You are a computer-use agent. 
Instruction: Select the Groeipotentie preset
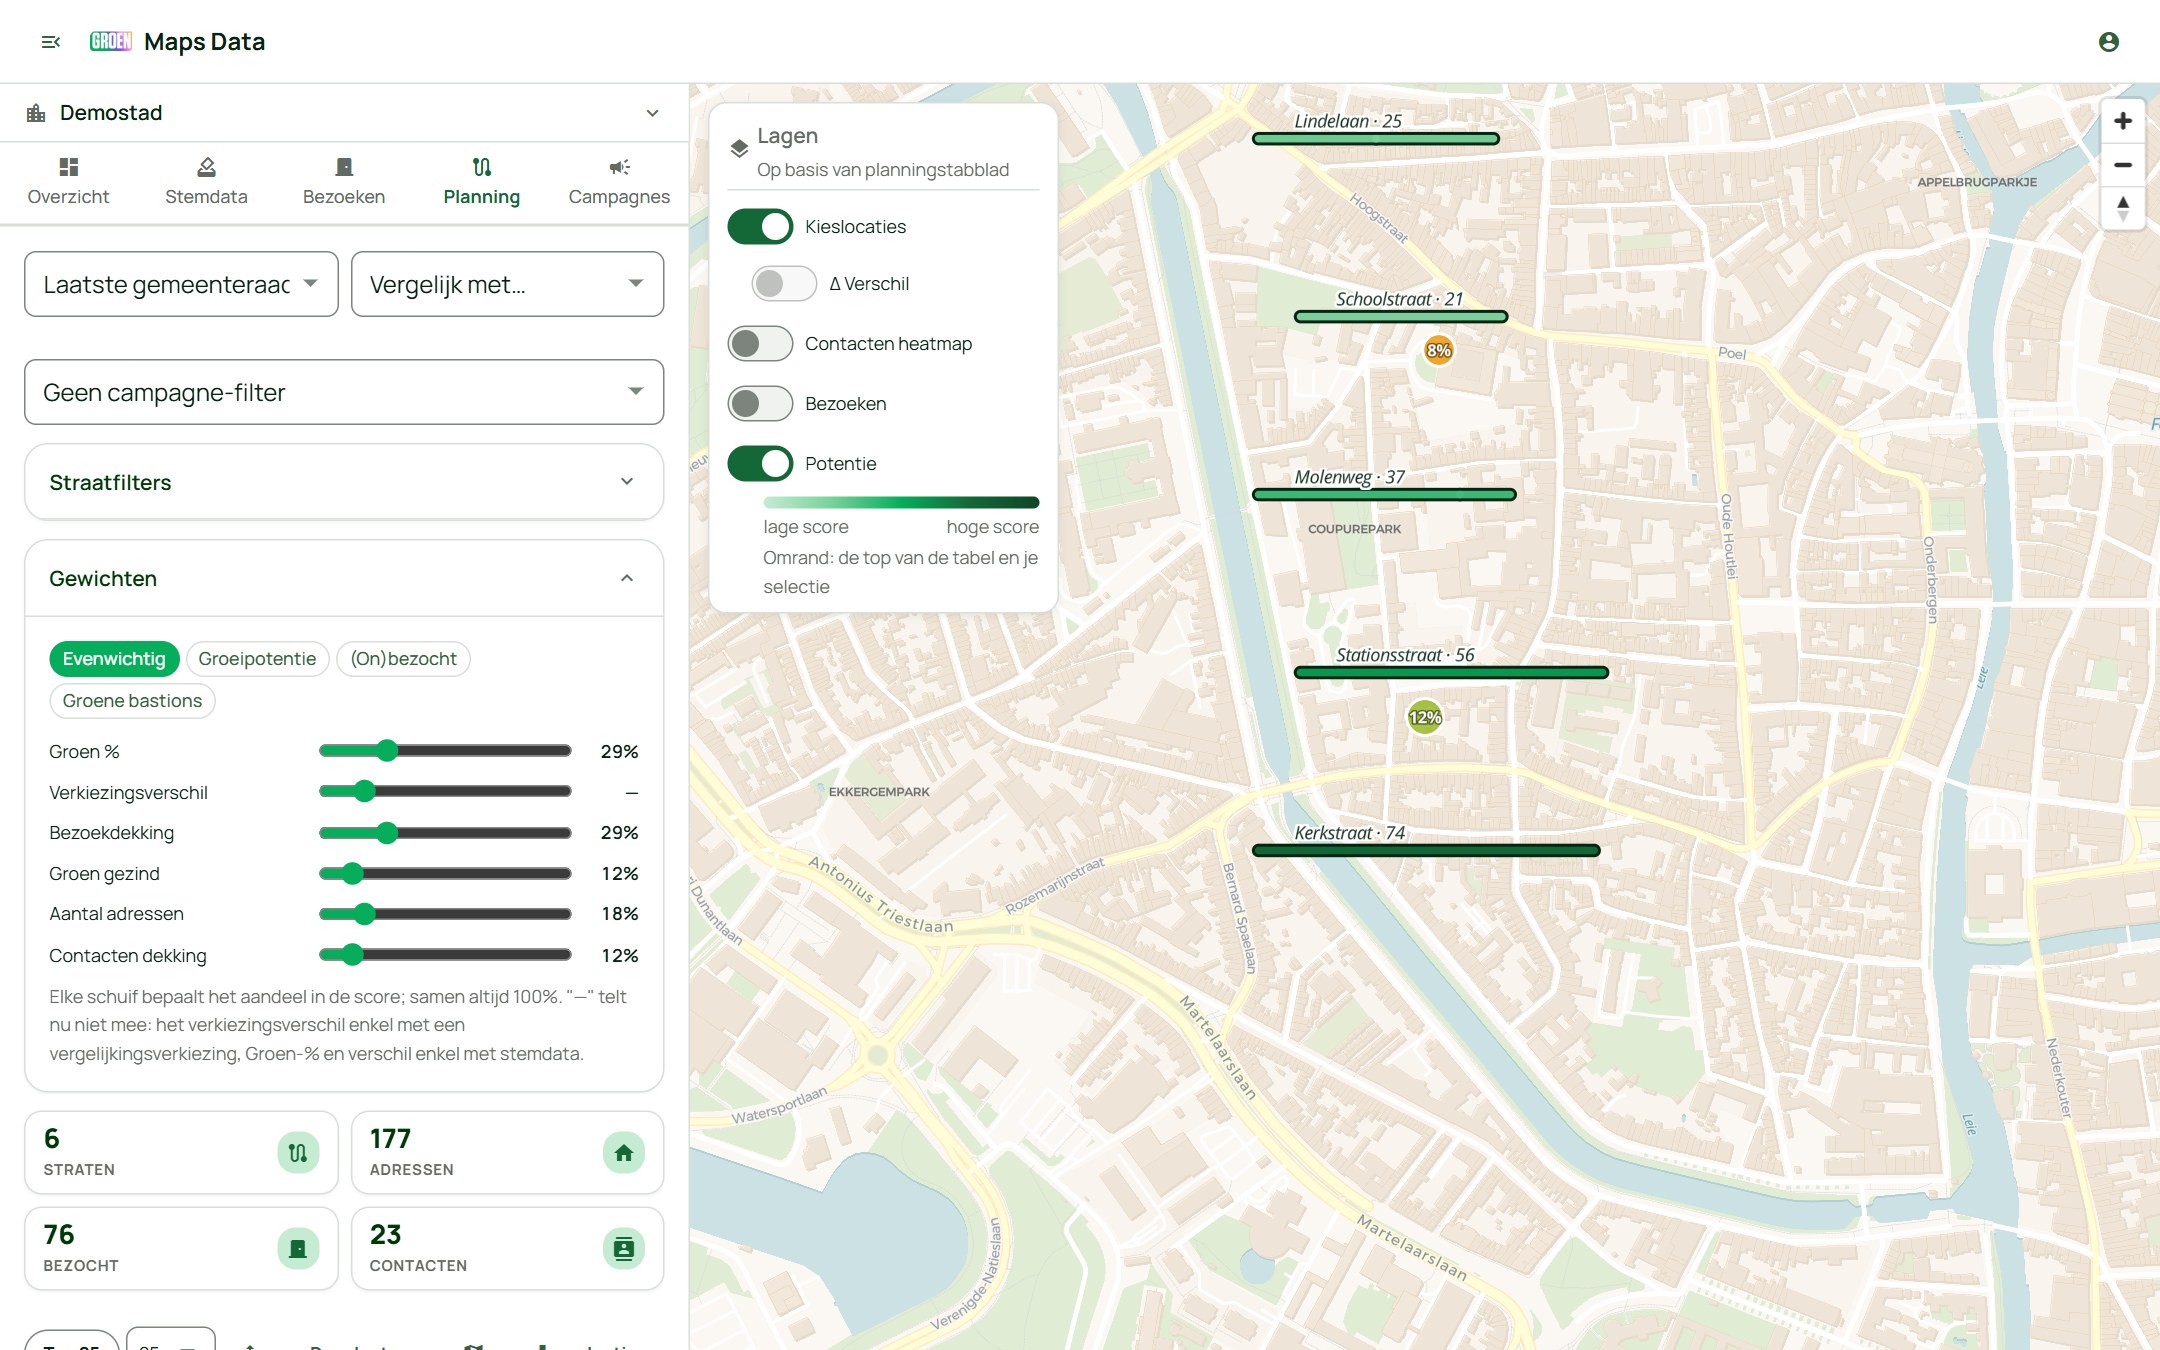(257, 659)
